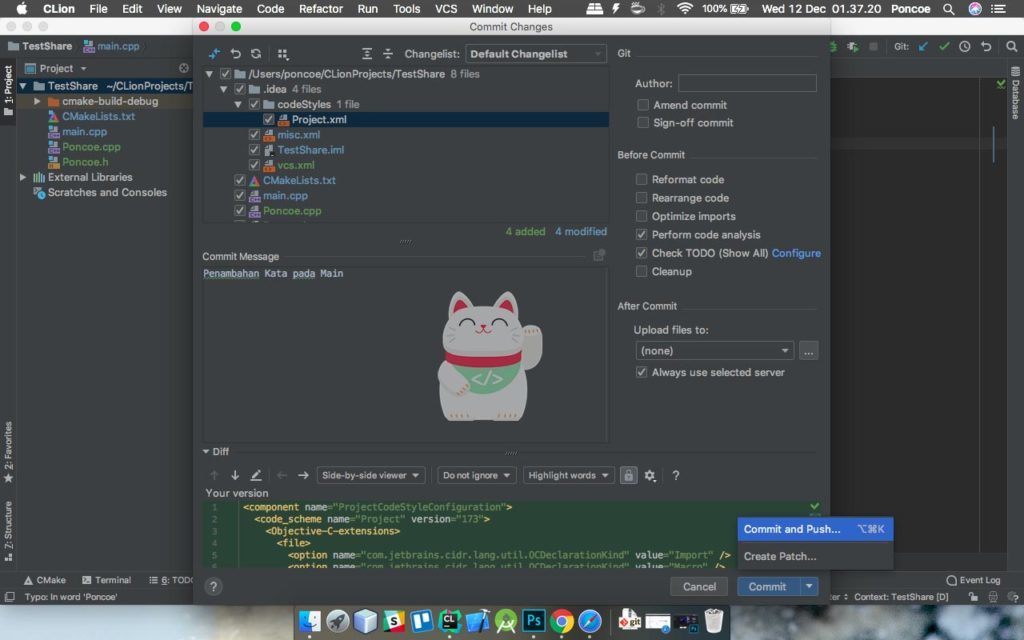Select Create Patch from the popup menu
The image size is (1024, 640).
coord(815,556)
